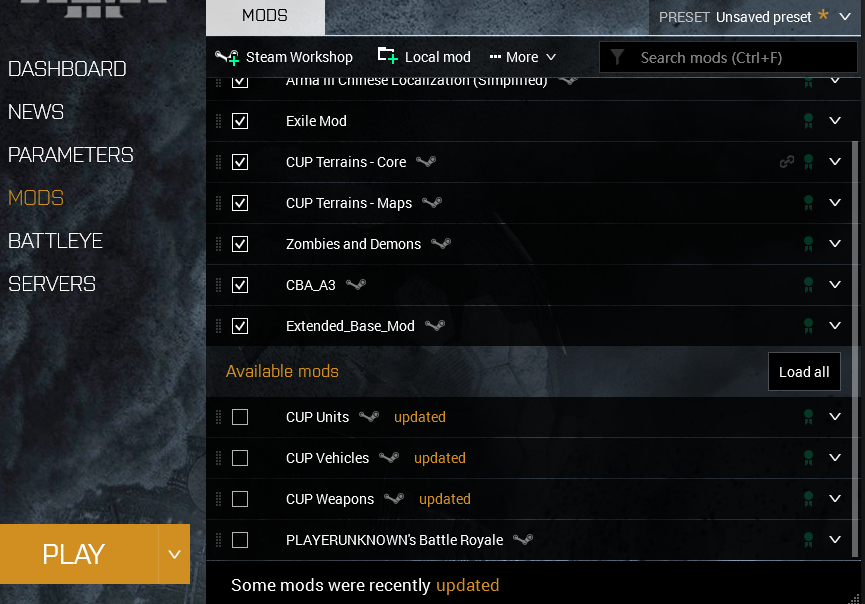
Task: Click the filter funnel icon in search
Action: point(617,57)
